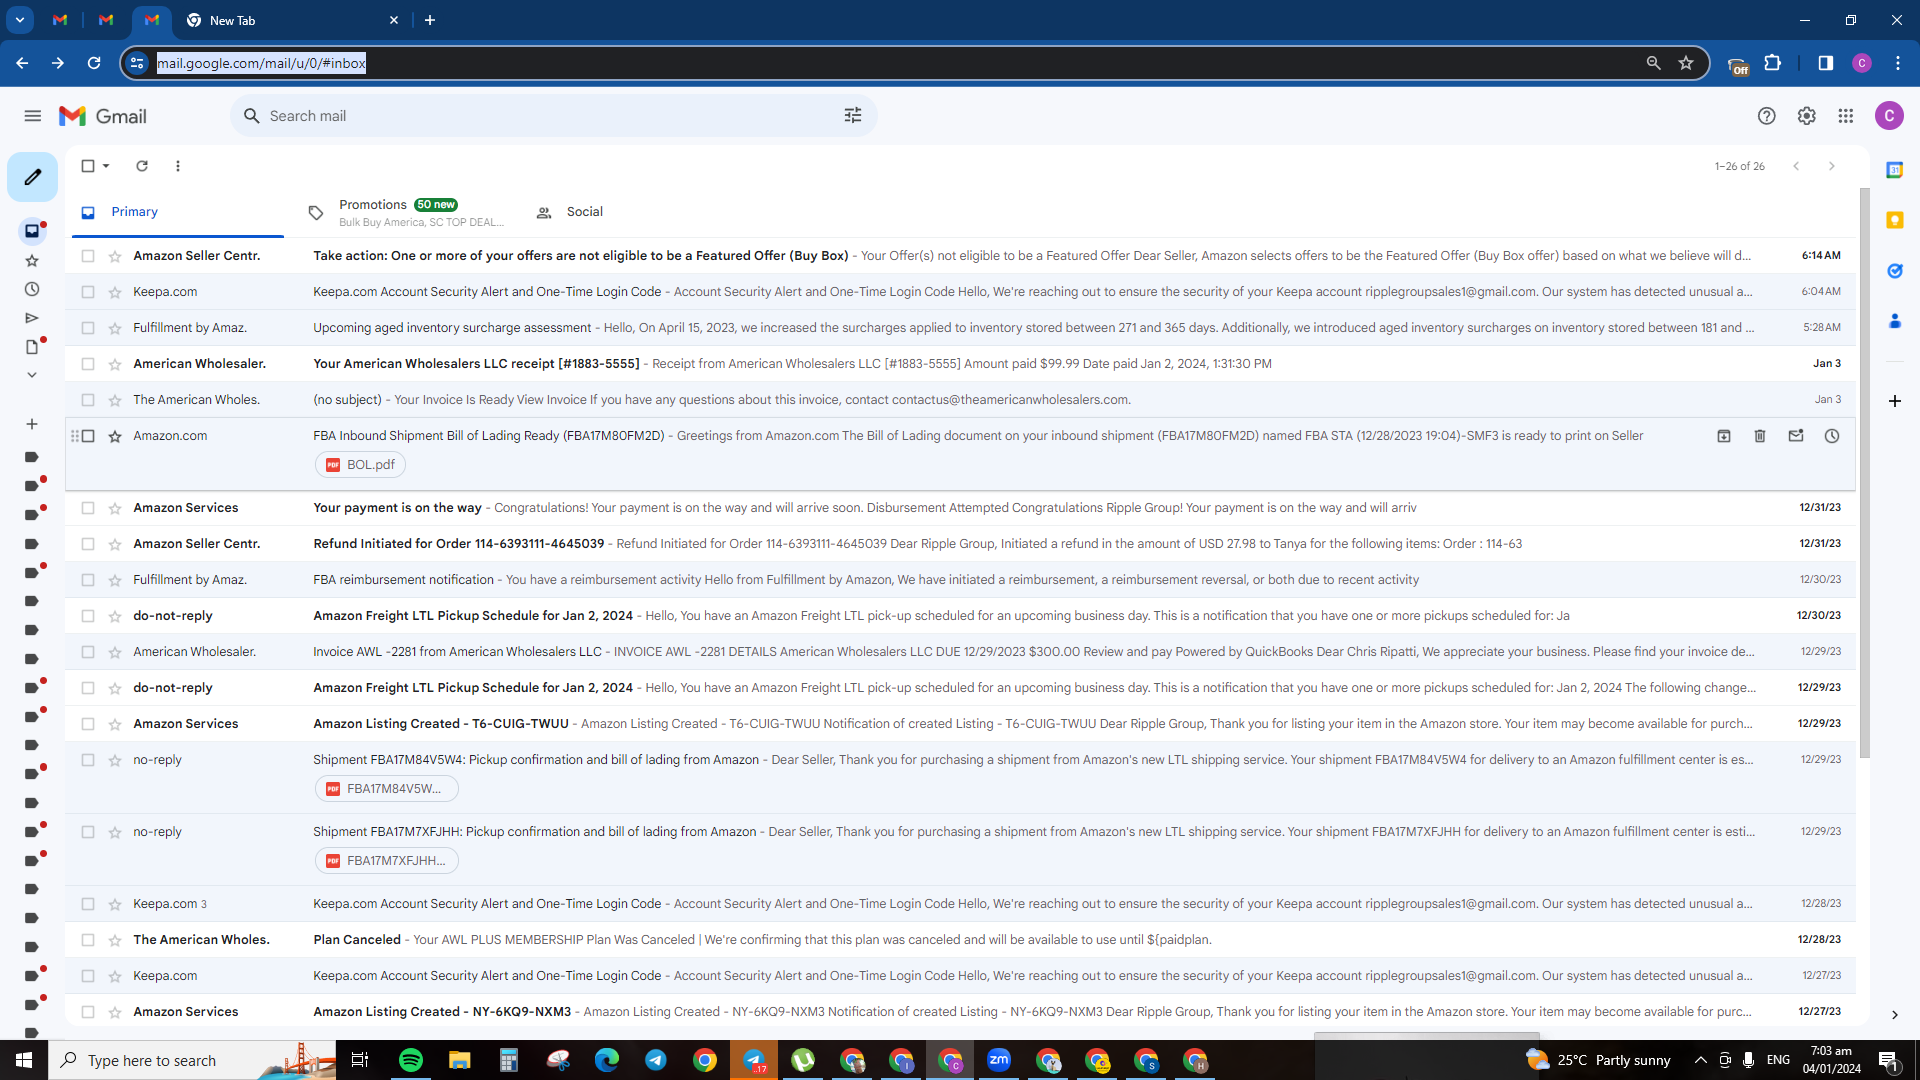
Task: Open a new browser tab
Action: point(430,20)
